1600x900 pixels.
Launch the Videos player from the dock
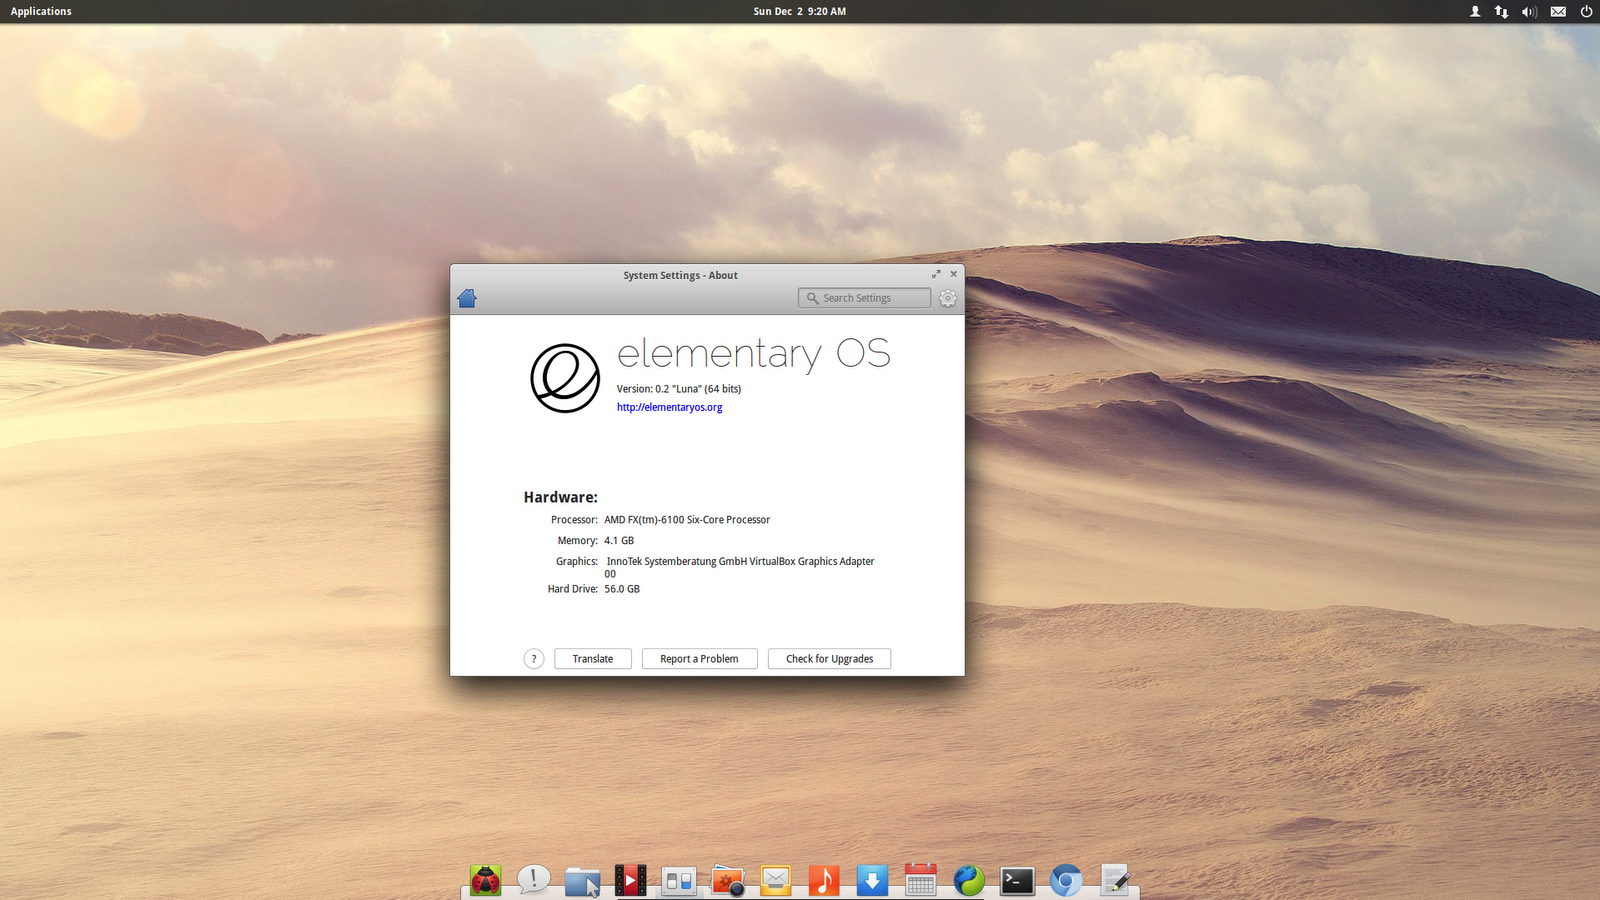631,881
